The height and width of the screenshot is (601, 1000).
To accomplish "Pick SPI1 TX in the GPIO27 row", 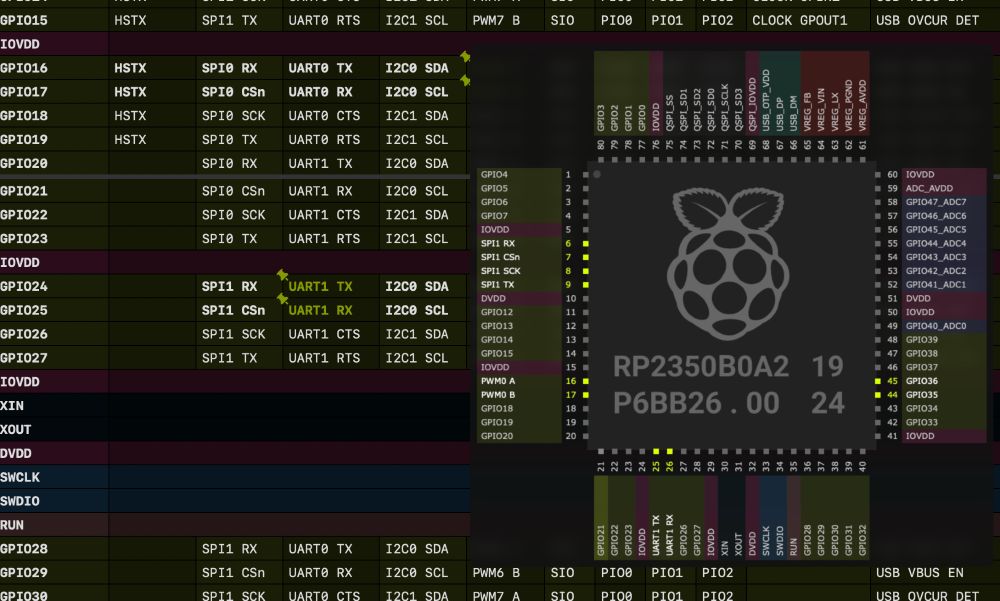I will pyautogui.click(x=229, y=358).
